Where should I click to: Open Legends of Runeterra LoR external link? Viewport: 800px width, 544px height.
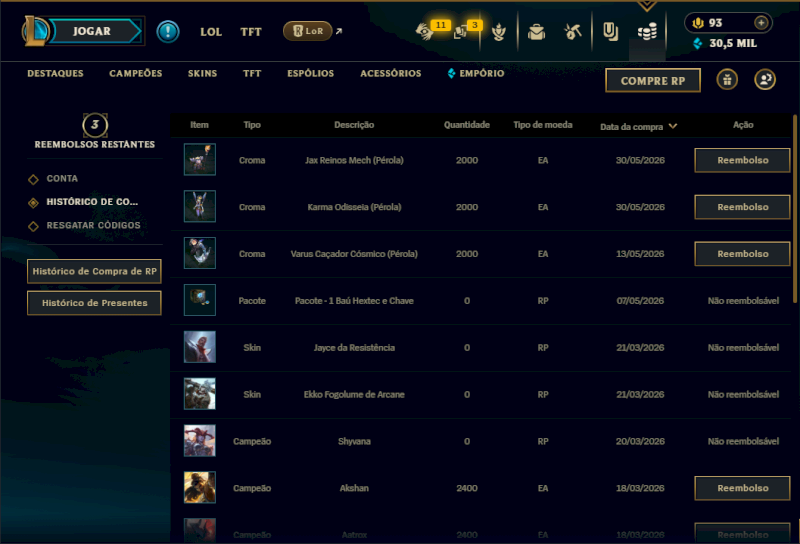coord(312,31)
